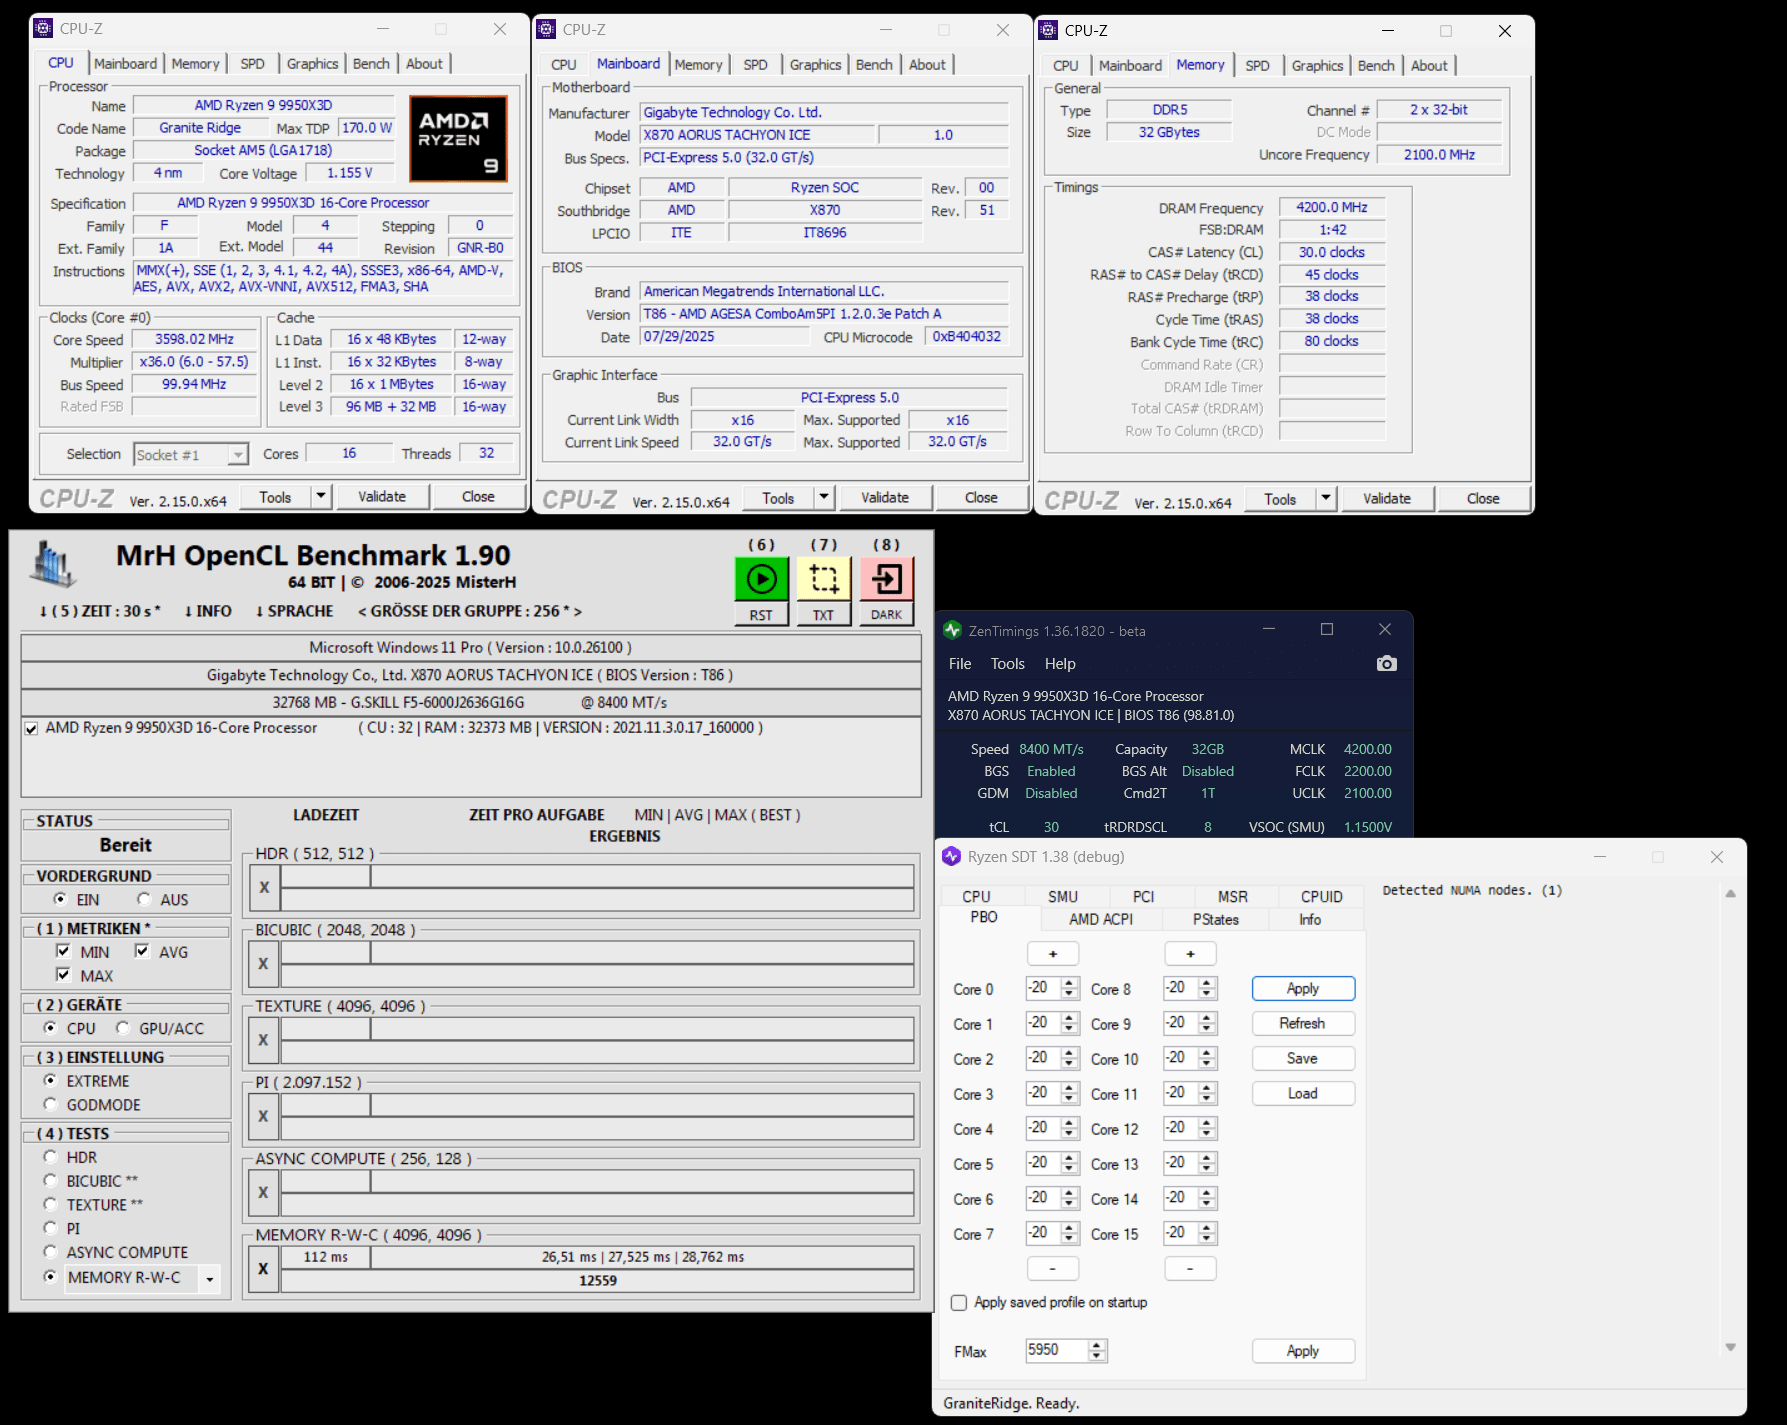Select the BICUBIC test radio button

(x=50, y=1180)
